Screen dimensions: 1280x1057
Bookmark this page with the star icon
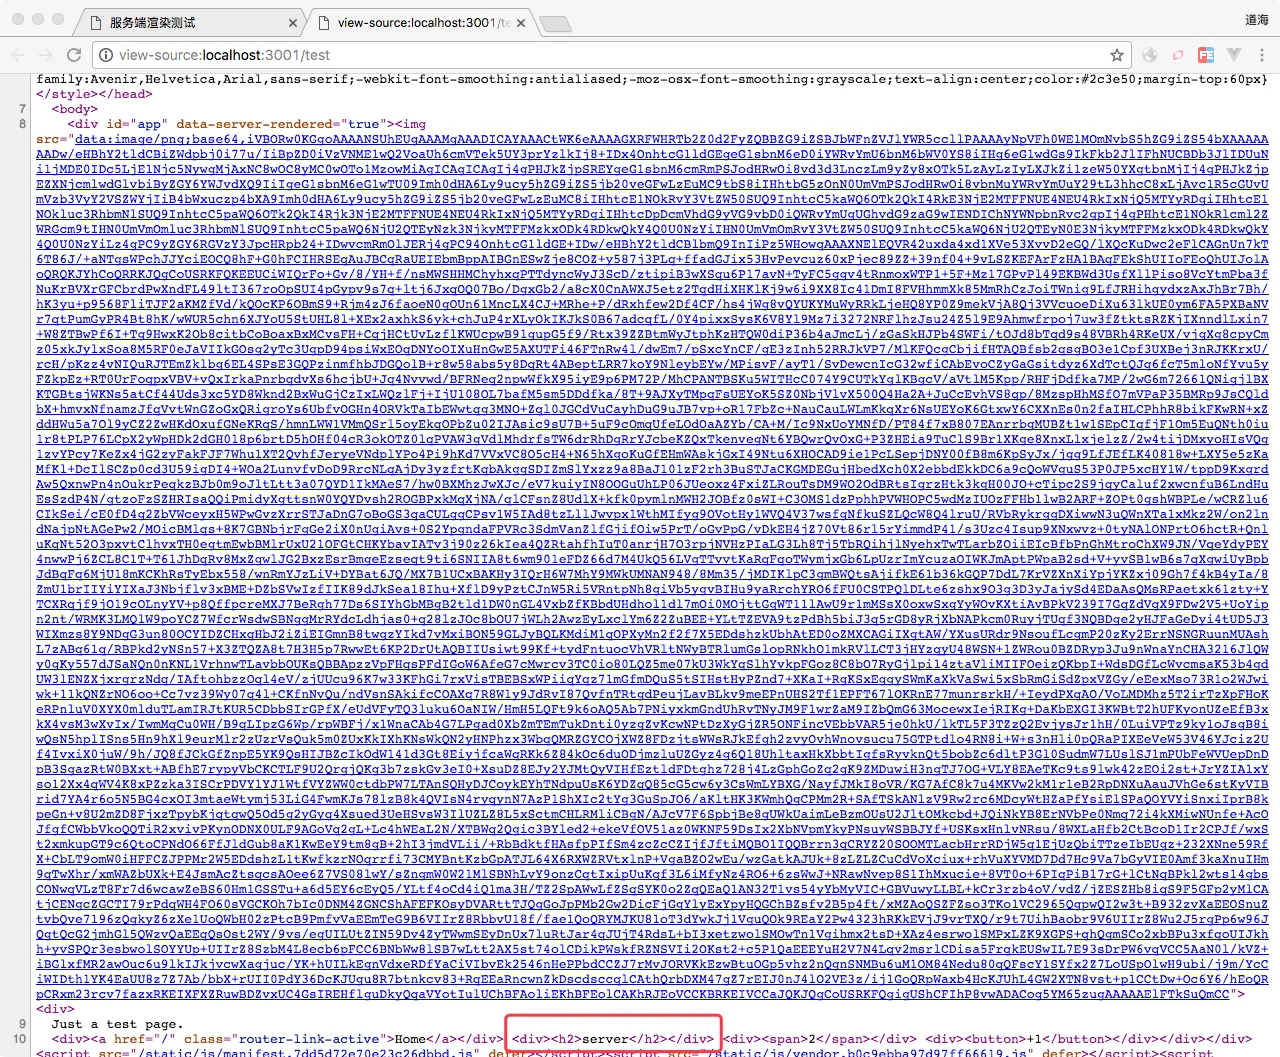(1117, 55)
